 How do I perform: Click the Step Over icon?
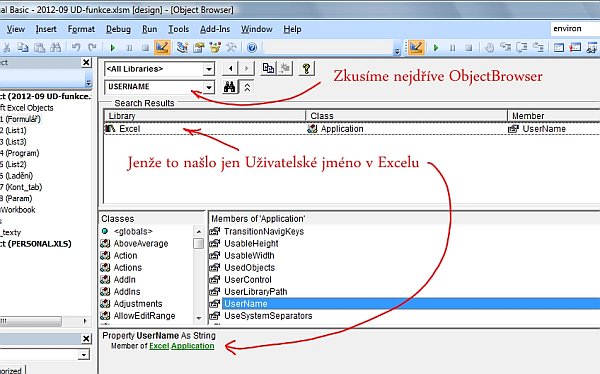click(x=522, y=47)
